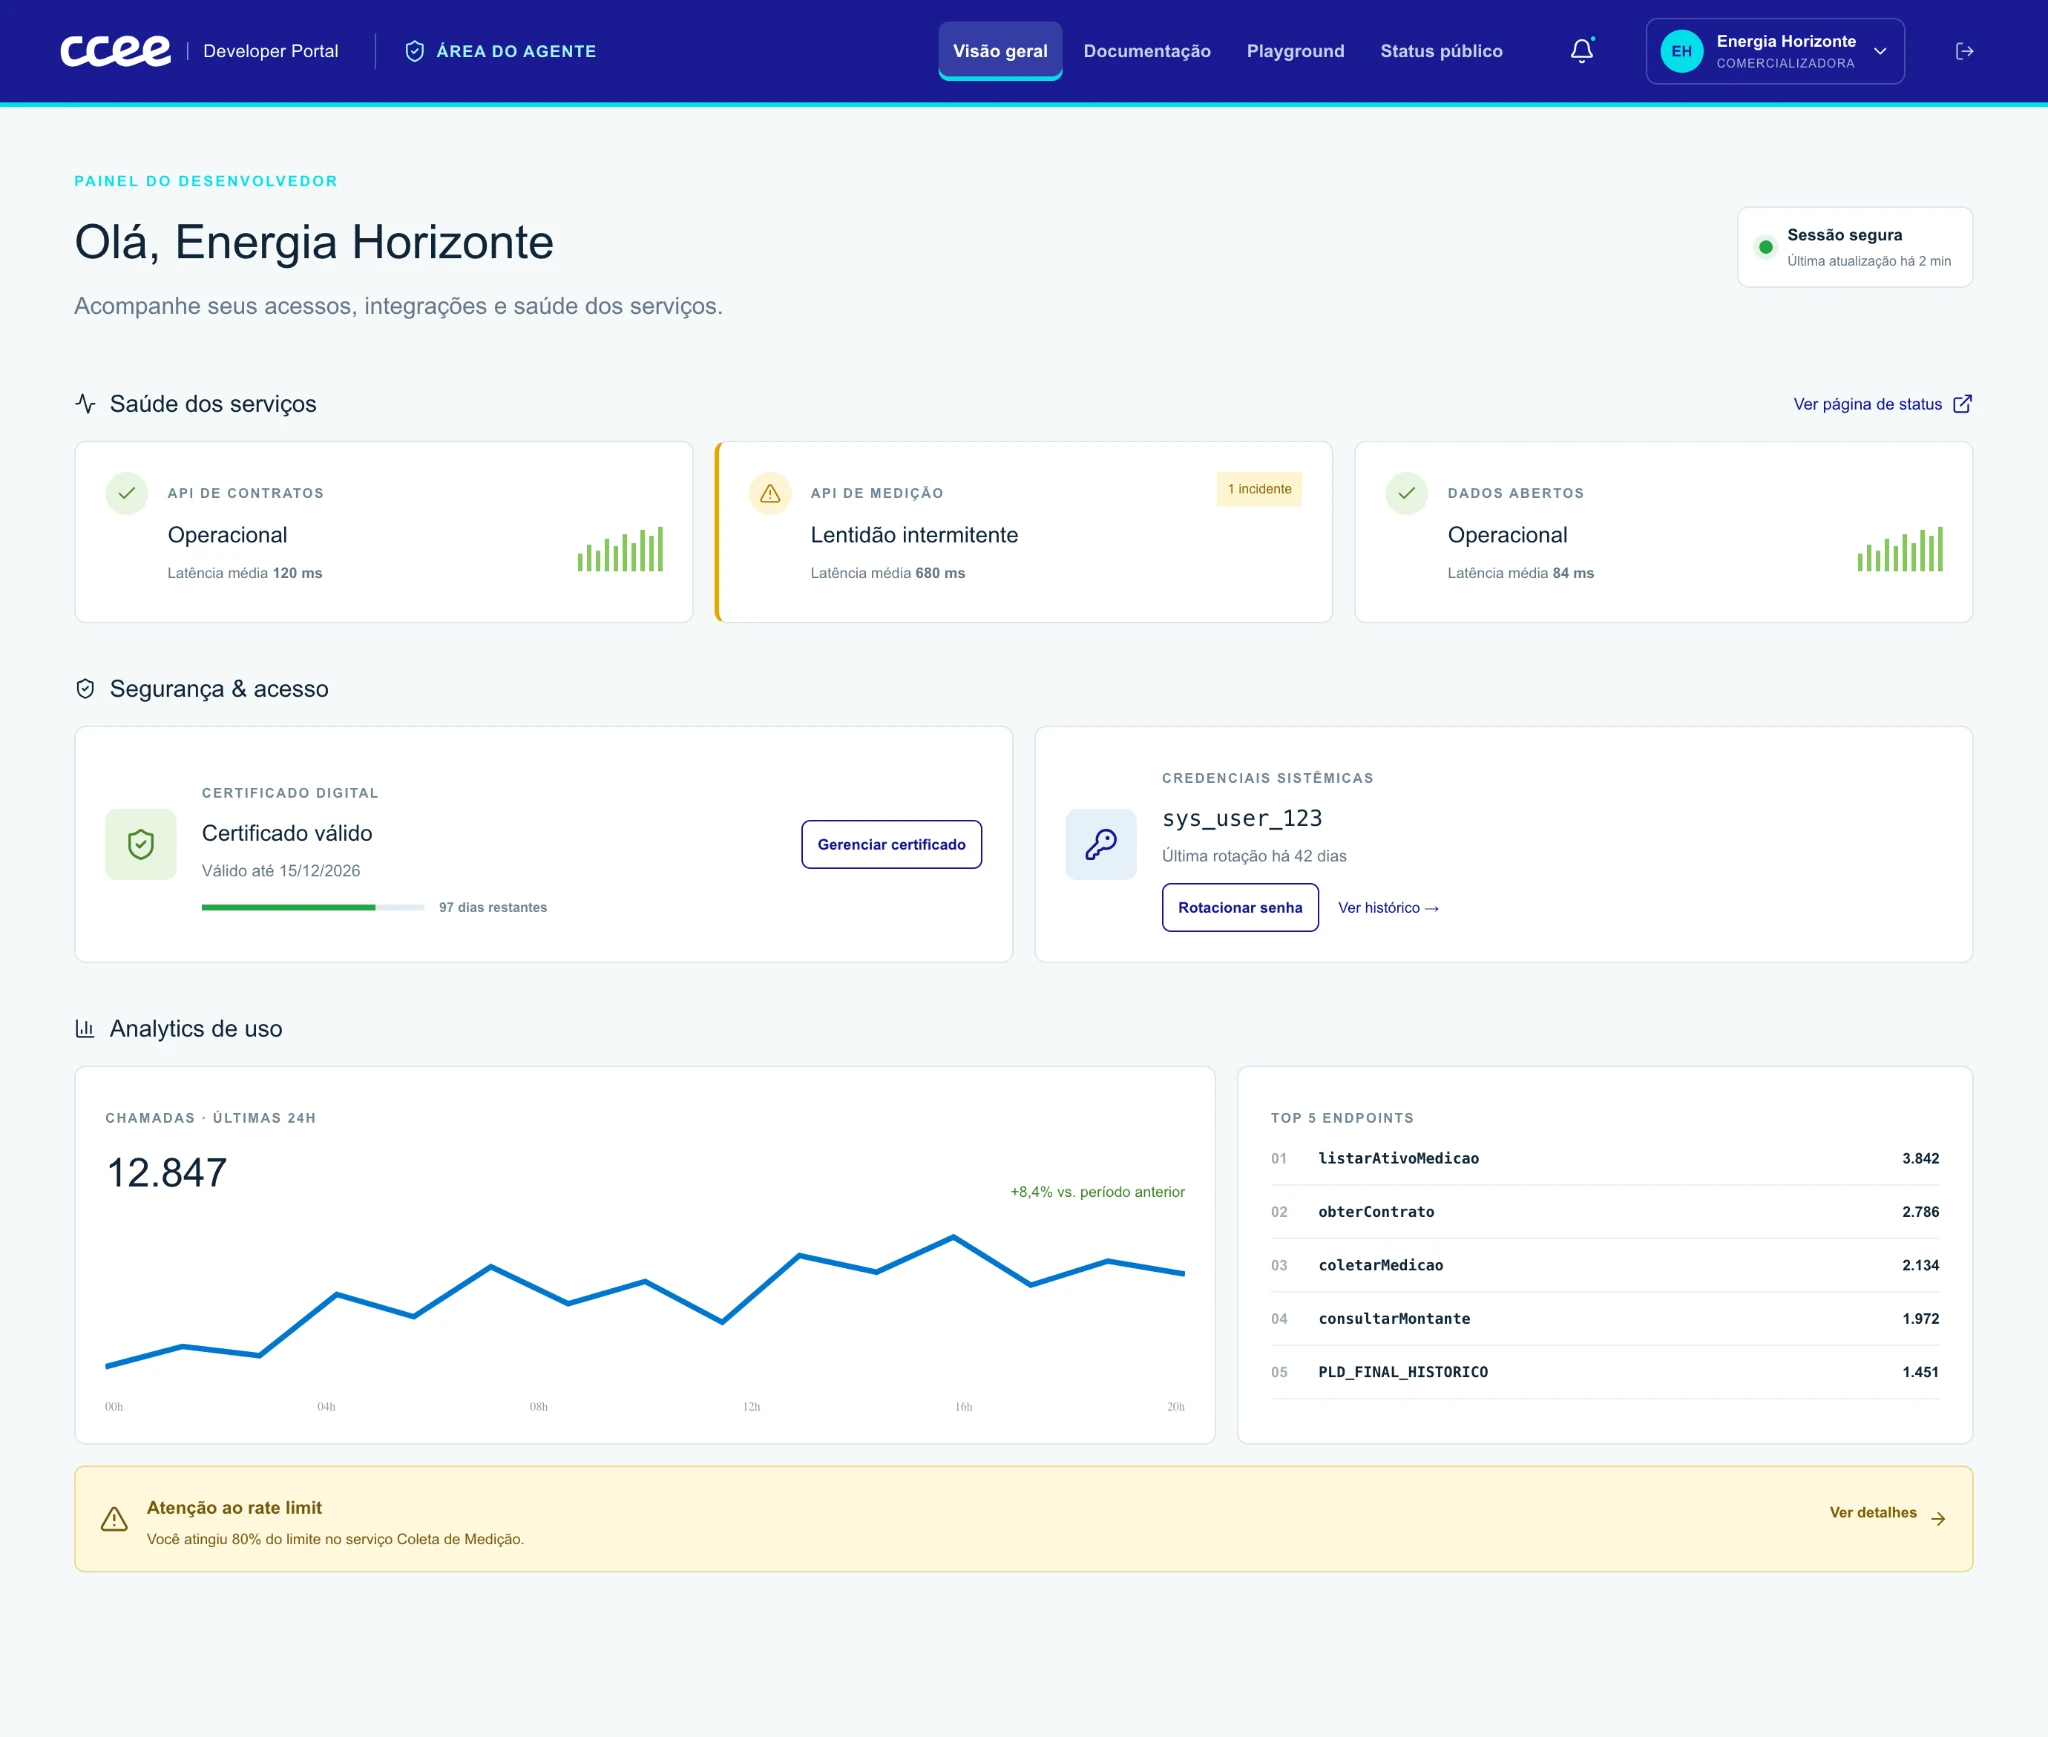Image resolution: width=2048 pixels, height=1737 pixels.
Task: Click the 1 incidente badge
Action: coord(1259,489)
